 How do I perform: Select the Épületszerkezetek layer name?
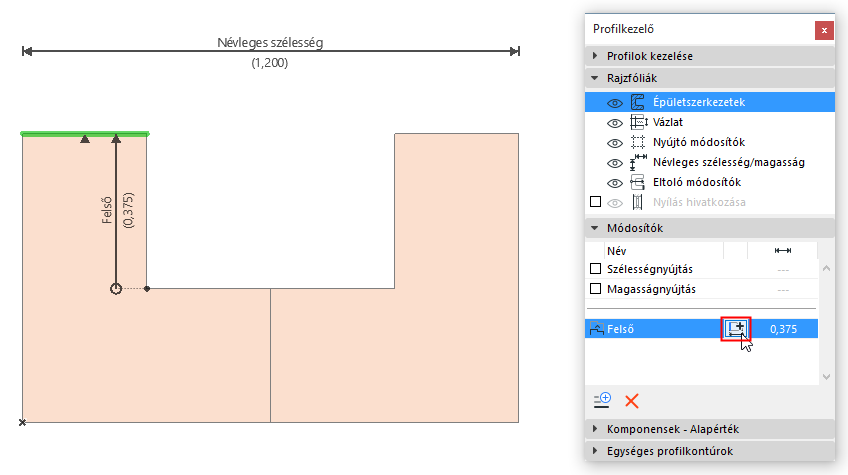(699, 102)
